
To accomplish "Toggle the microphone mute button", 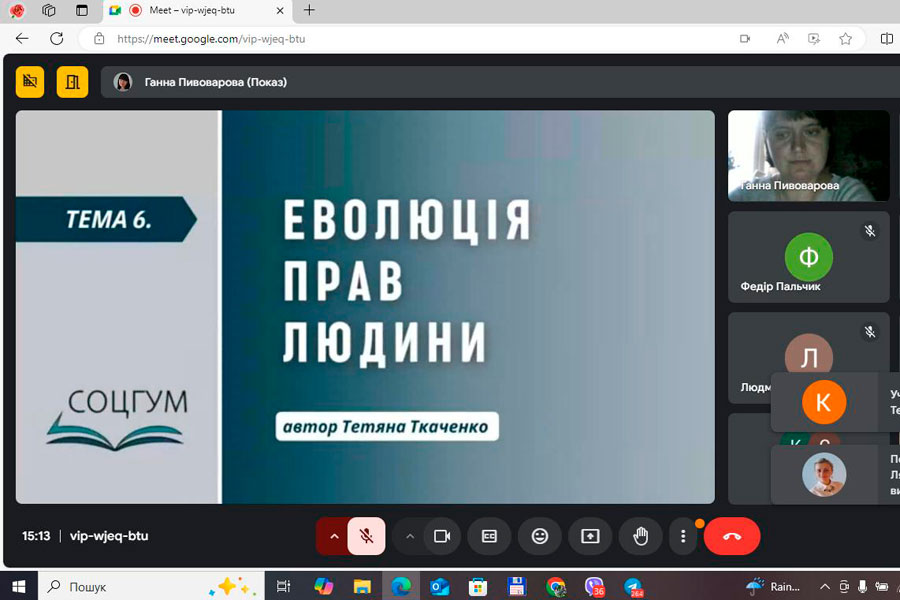I will pos(366,536).
